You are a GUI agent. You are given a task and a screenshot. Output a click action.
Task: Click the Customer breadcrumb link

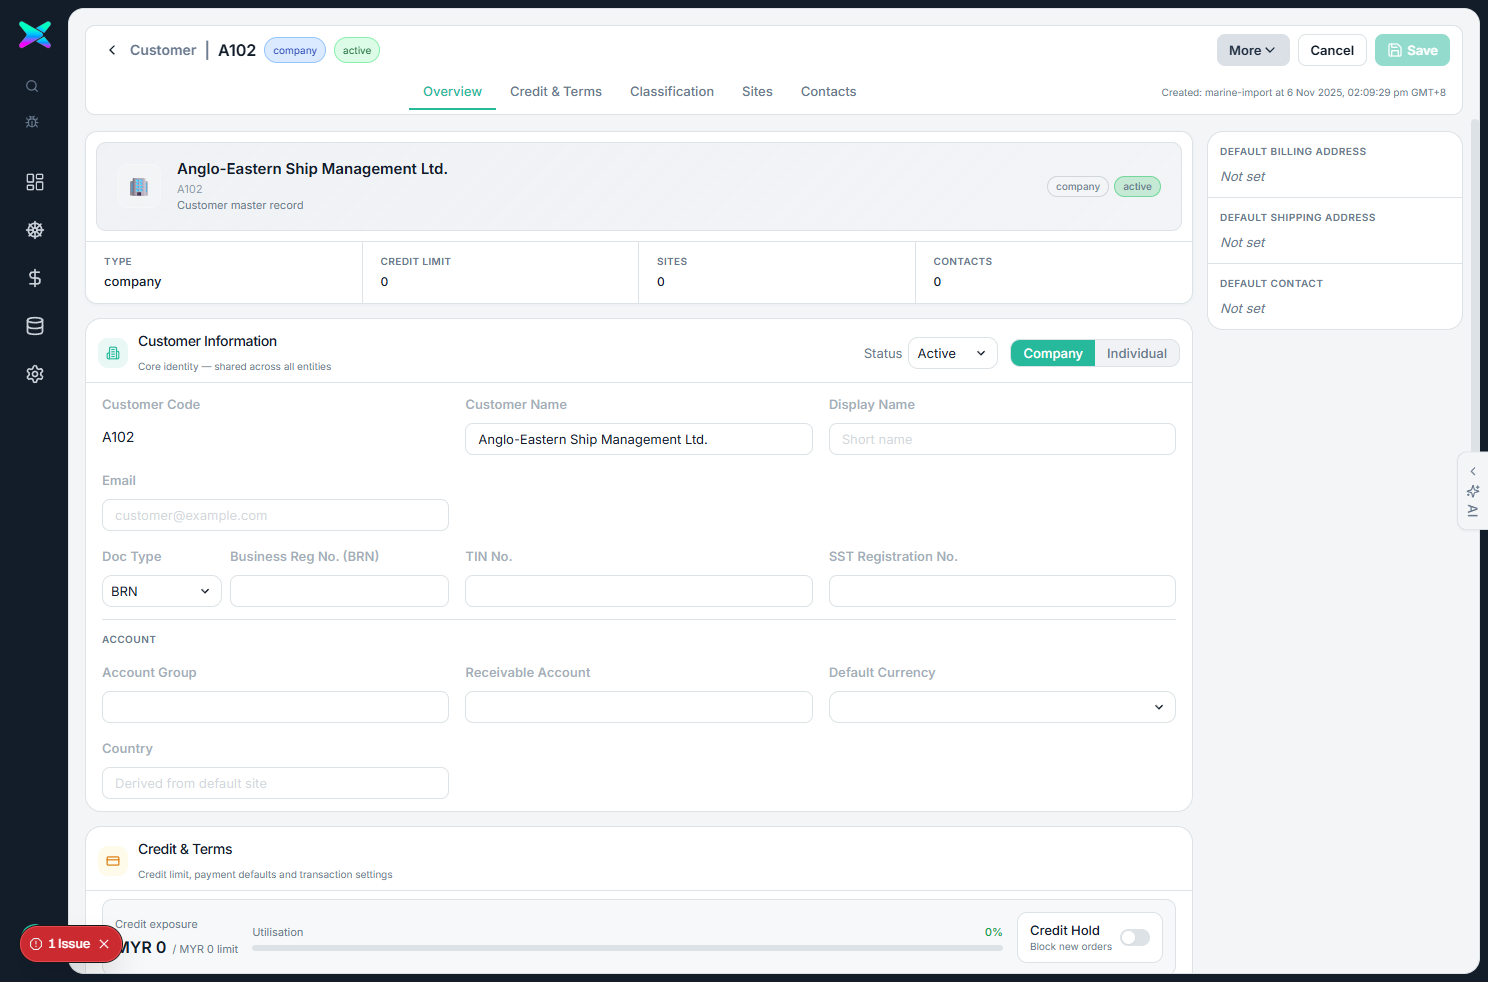point(163,50)
